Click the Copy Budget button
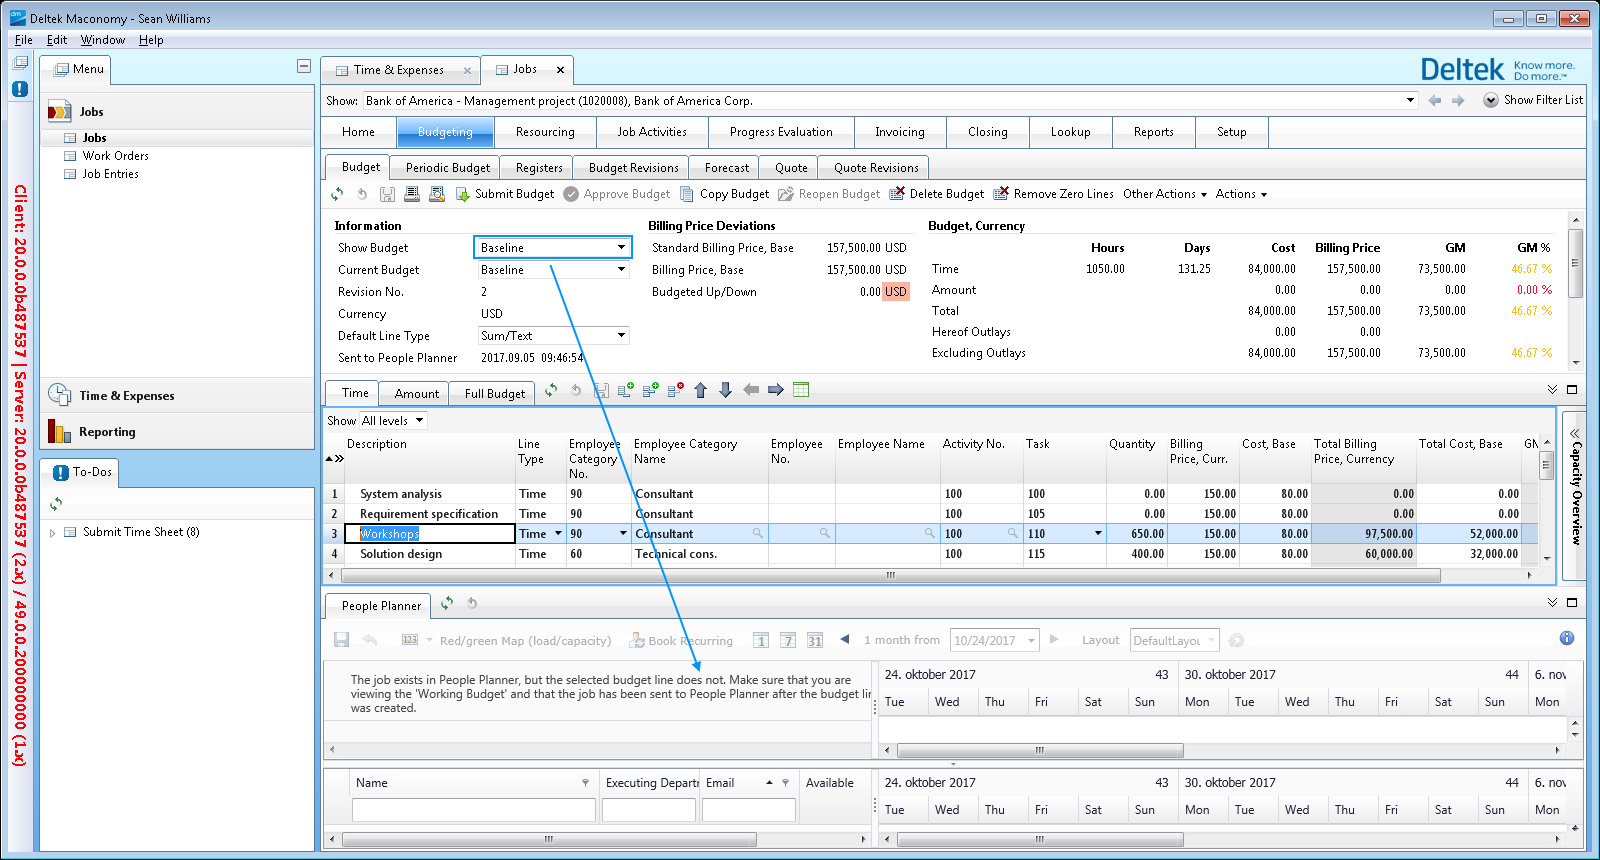 (x=725, y=194)
